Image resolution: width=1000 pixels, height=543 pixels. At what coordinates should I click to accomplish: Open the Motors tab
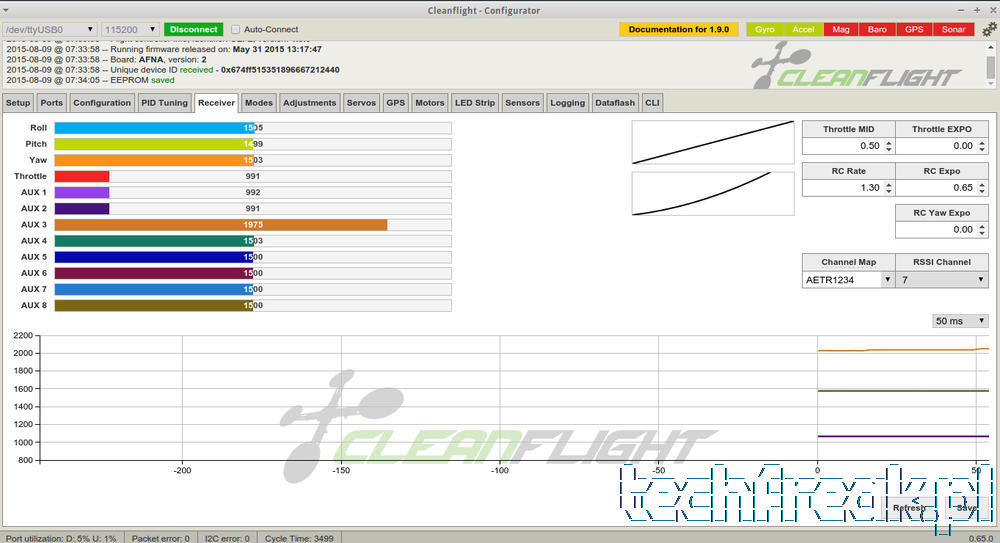tap(430, 103)
